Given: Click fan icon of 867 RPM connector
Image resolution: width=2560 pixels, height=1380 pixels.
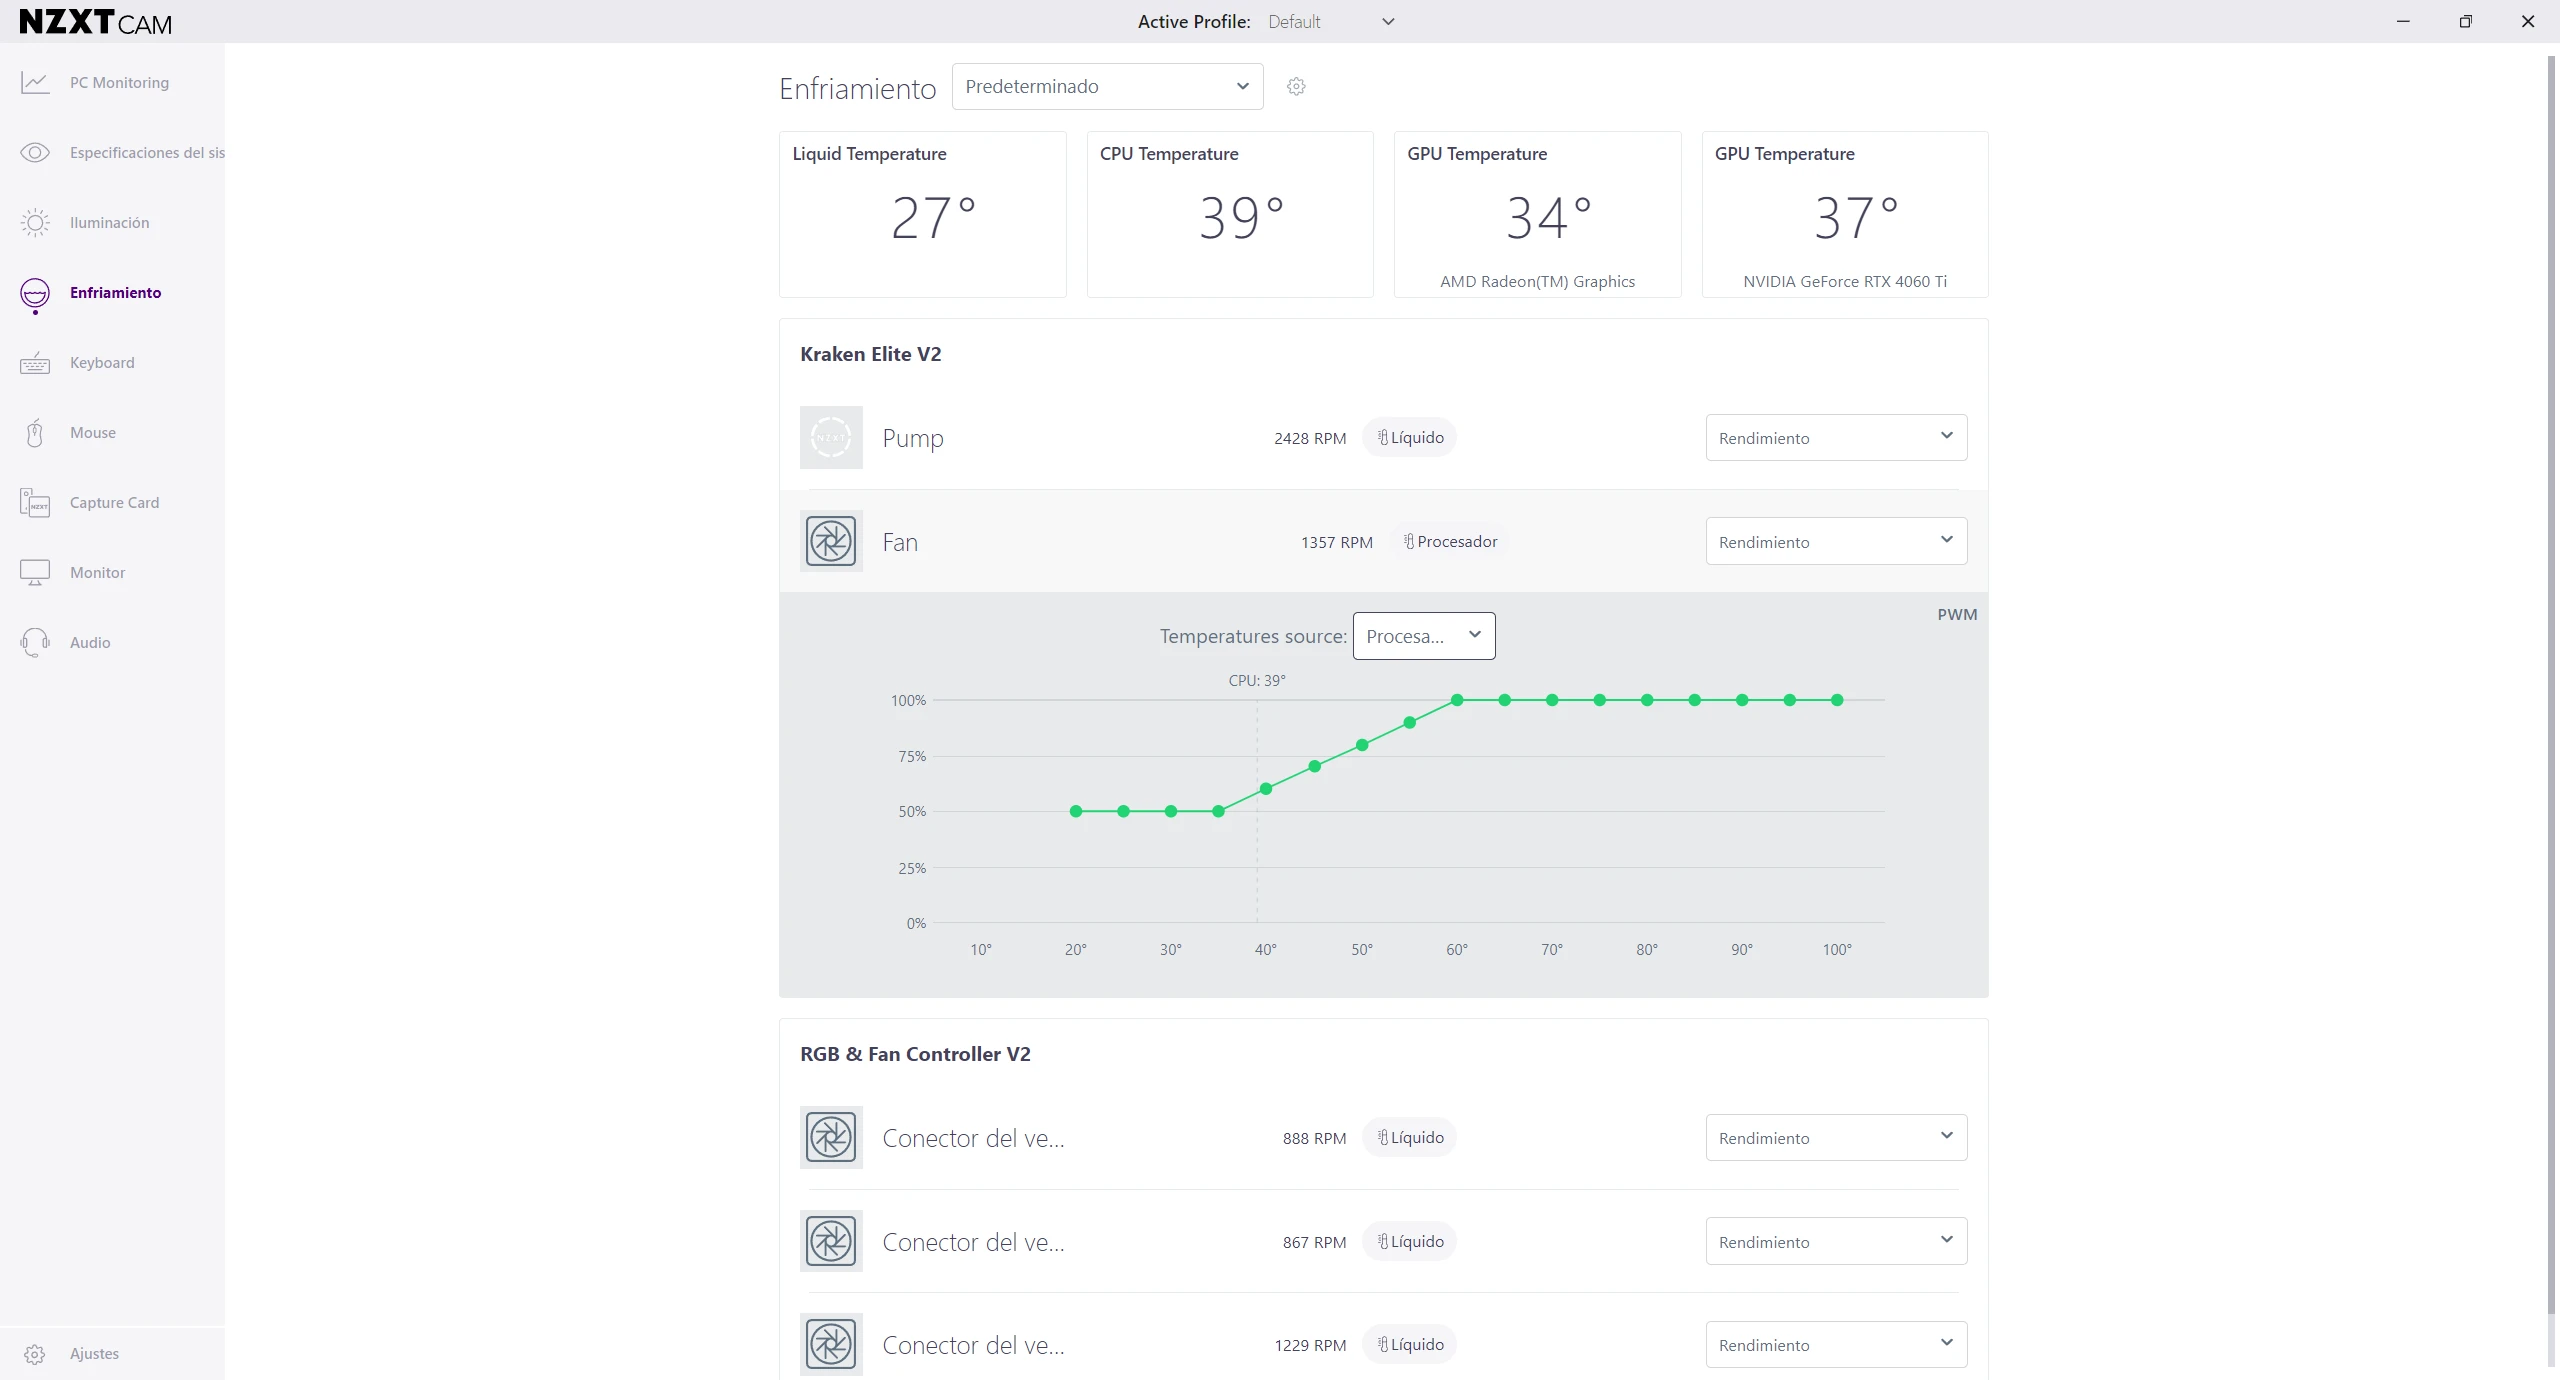Looking at the screenshot, I should [x=831, y=1242].
